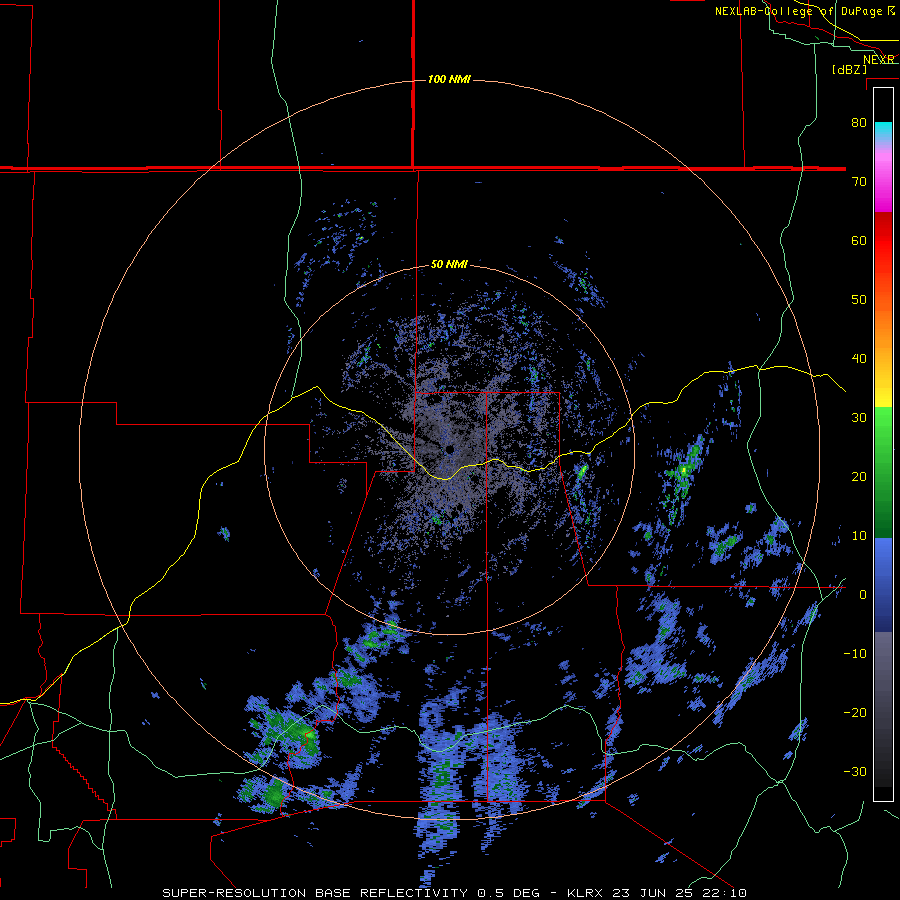This screenshot has width=900, height=900.
Task: Click the -20 dBZ value on the scale
Action: (855, 713)
